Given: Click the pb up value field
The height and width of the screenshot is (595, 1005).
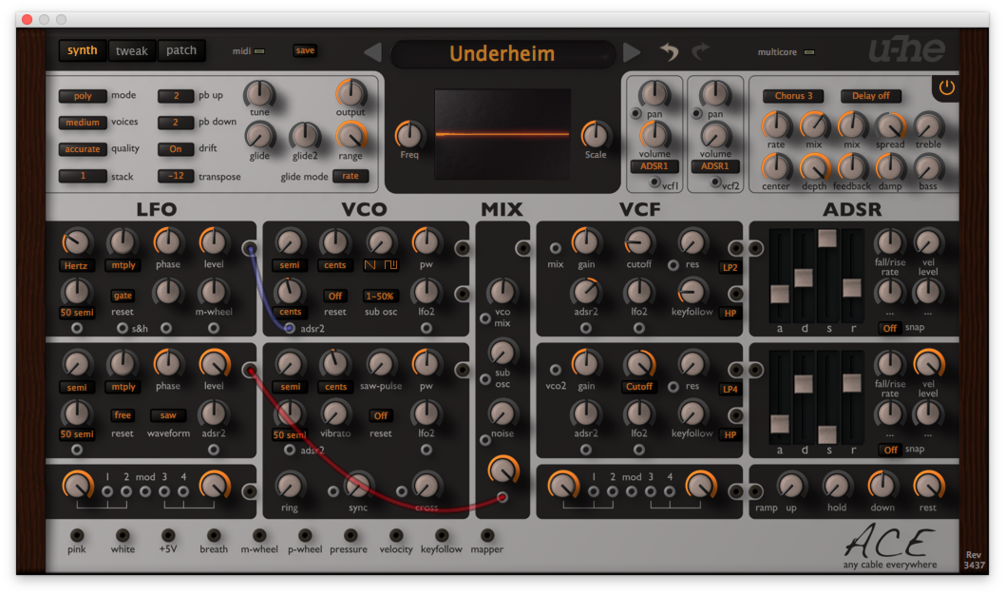Looking at the screenshot, I should tap(176, 96).
